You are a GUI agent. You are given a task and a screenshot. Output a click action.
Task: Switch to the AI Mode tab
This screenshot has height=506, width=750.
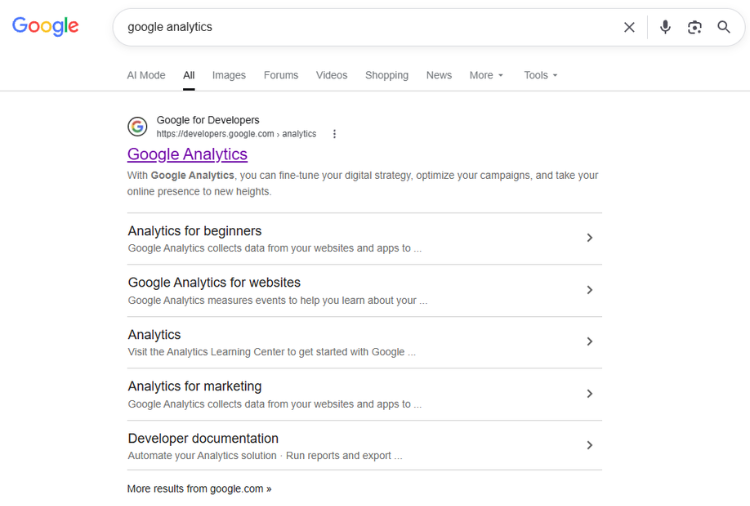146,75
